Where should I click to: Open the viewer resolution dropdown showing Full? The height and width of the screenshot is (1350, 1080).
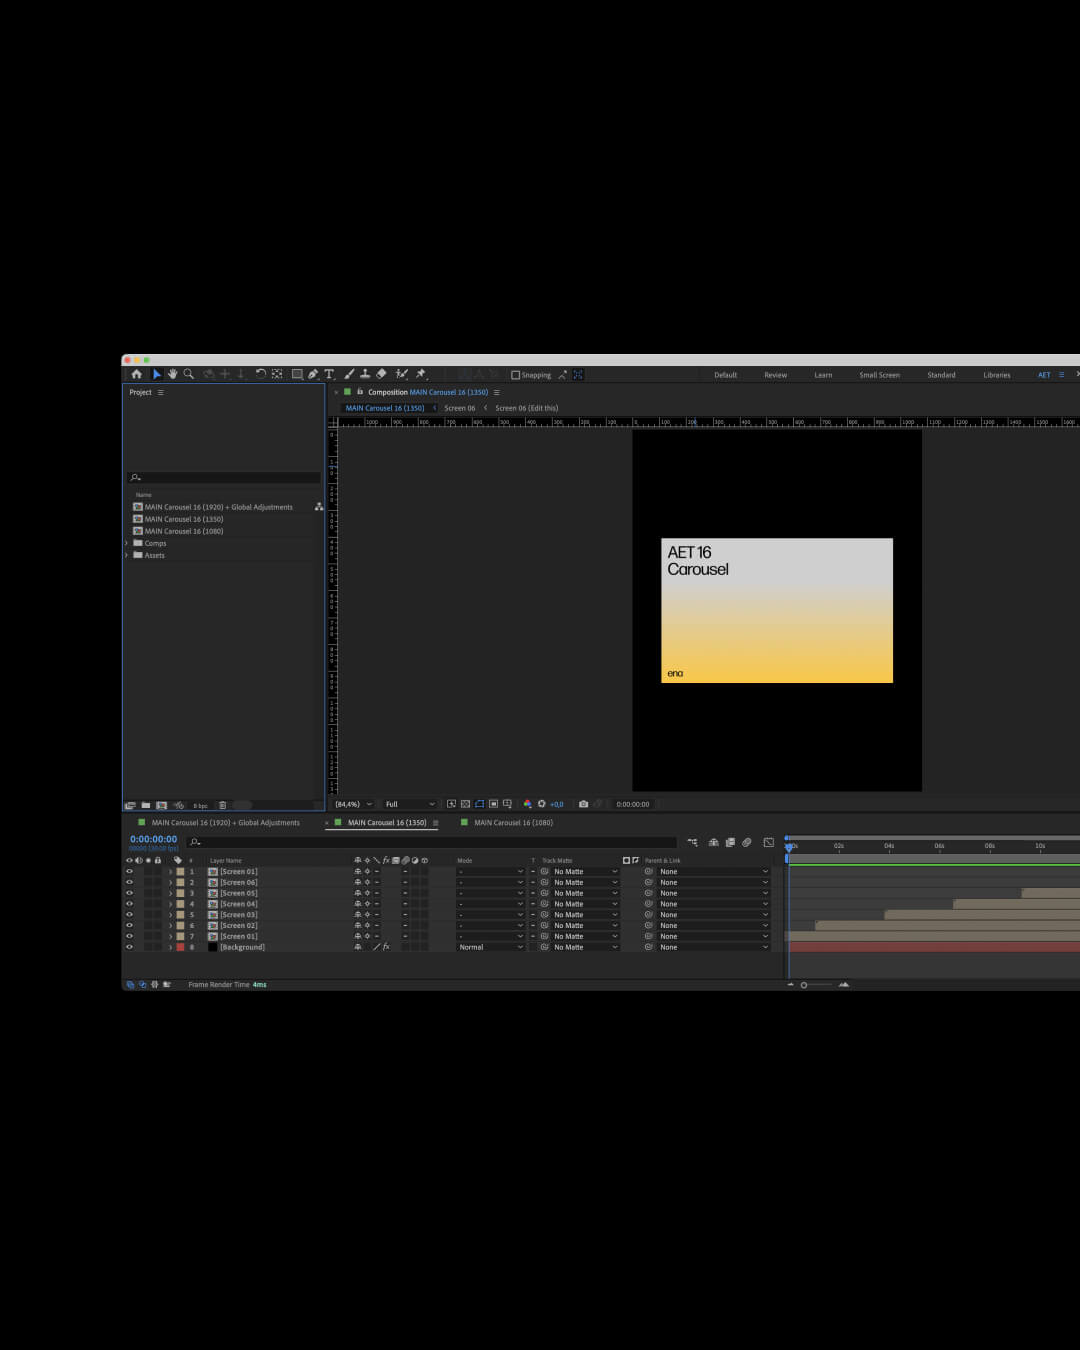[410, 804]
